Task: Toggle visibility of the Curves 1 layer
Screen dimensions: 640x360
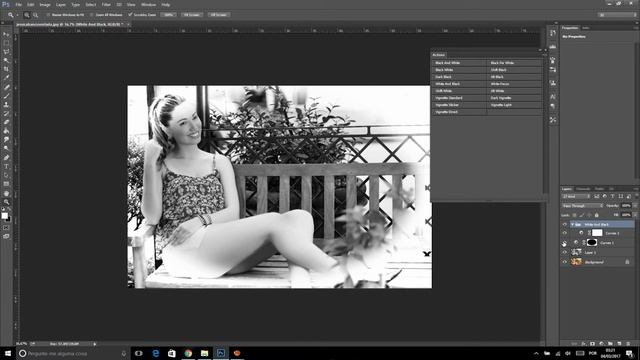Action: pyautogui.click(x=565, y=243)
